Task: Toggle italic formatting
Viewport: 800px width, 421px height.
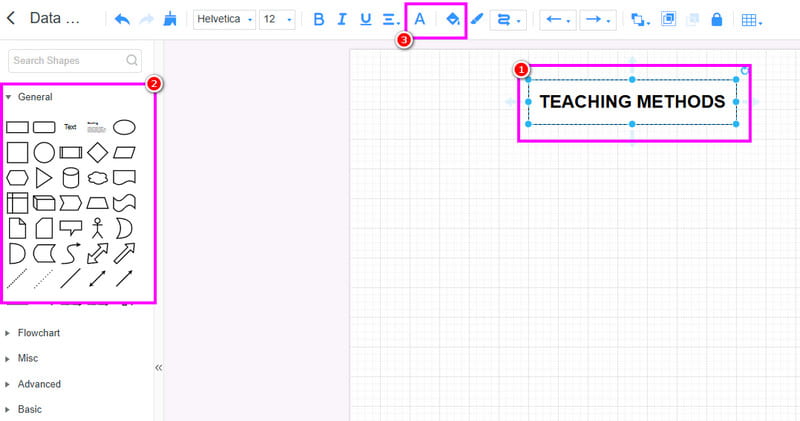Action: [x=342, y=19]
